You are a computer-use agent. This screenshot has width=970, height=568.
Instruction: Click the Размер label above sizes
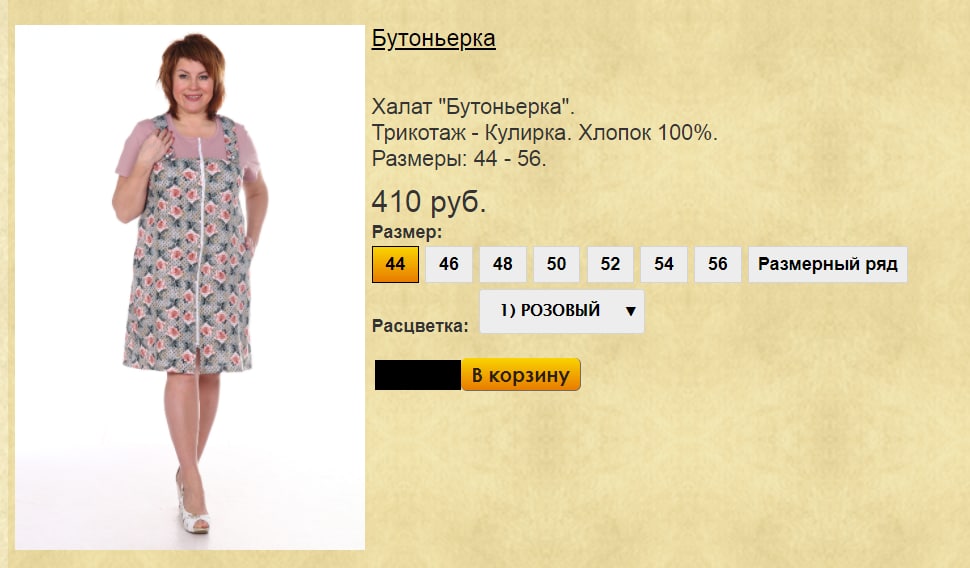tap(407, 232)
